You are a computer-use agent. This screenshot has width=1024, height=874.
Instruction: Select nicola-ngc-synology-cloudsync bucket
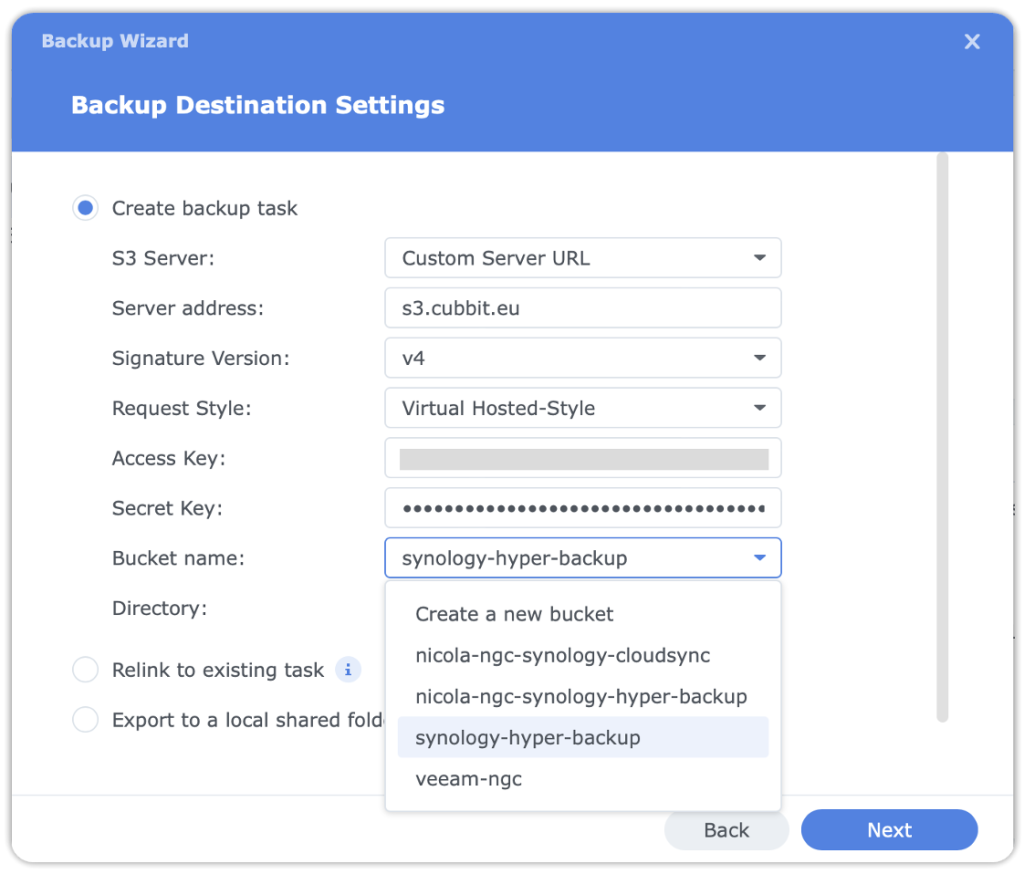pos(562,656)
